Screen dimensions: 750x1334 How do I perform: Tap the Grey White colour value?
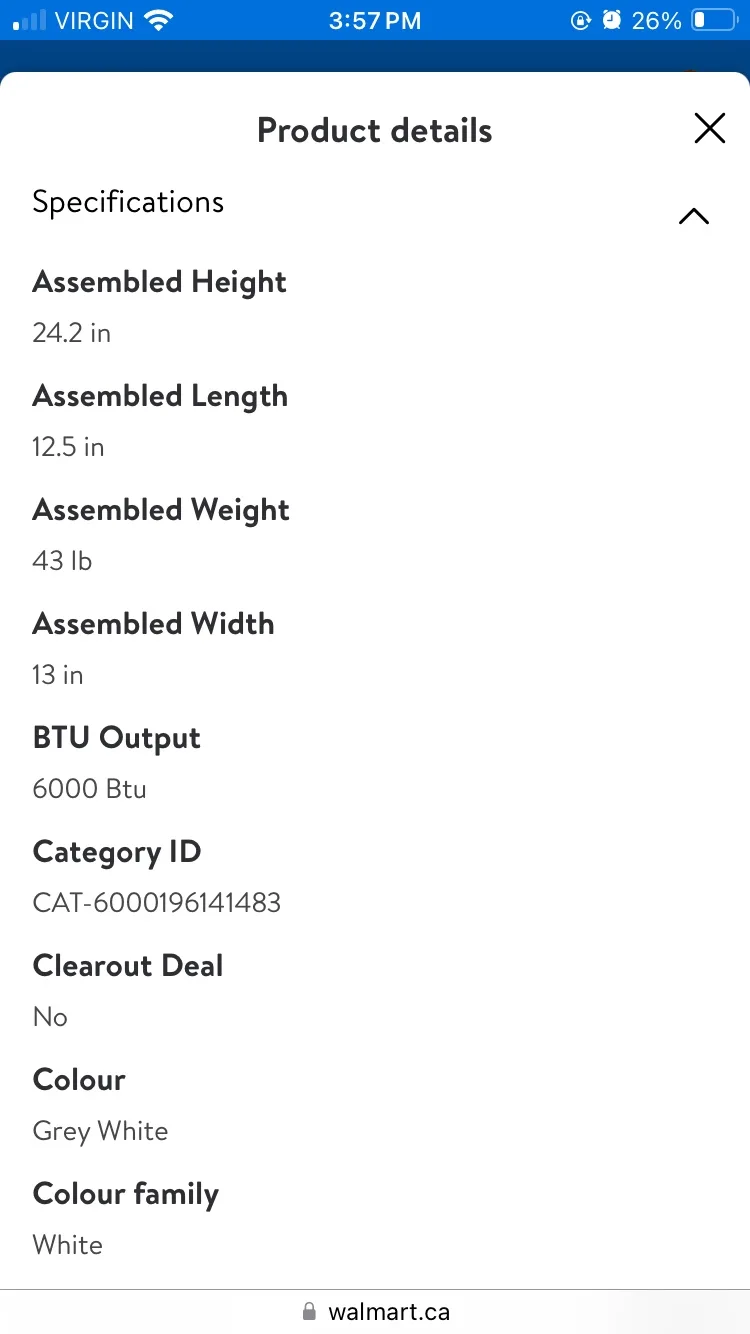(100, 1131)
